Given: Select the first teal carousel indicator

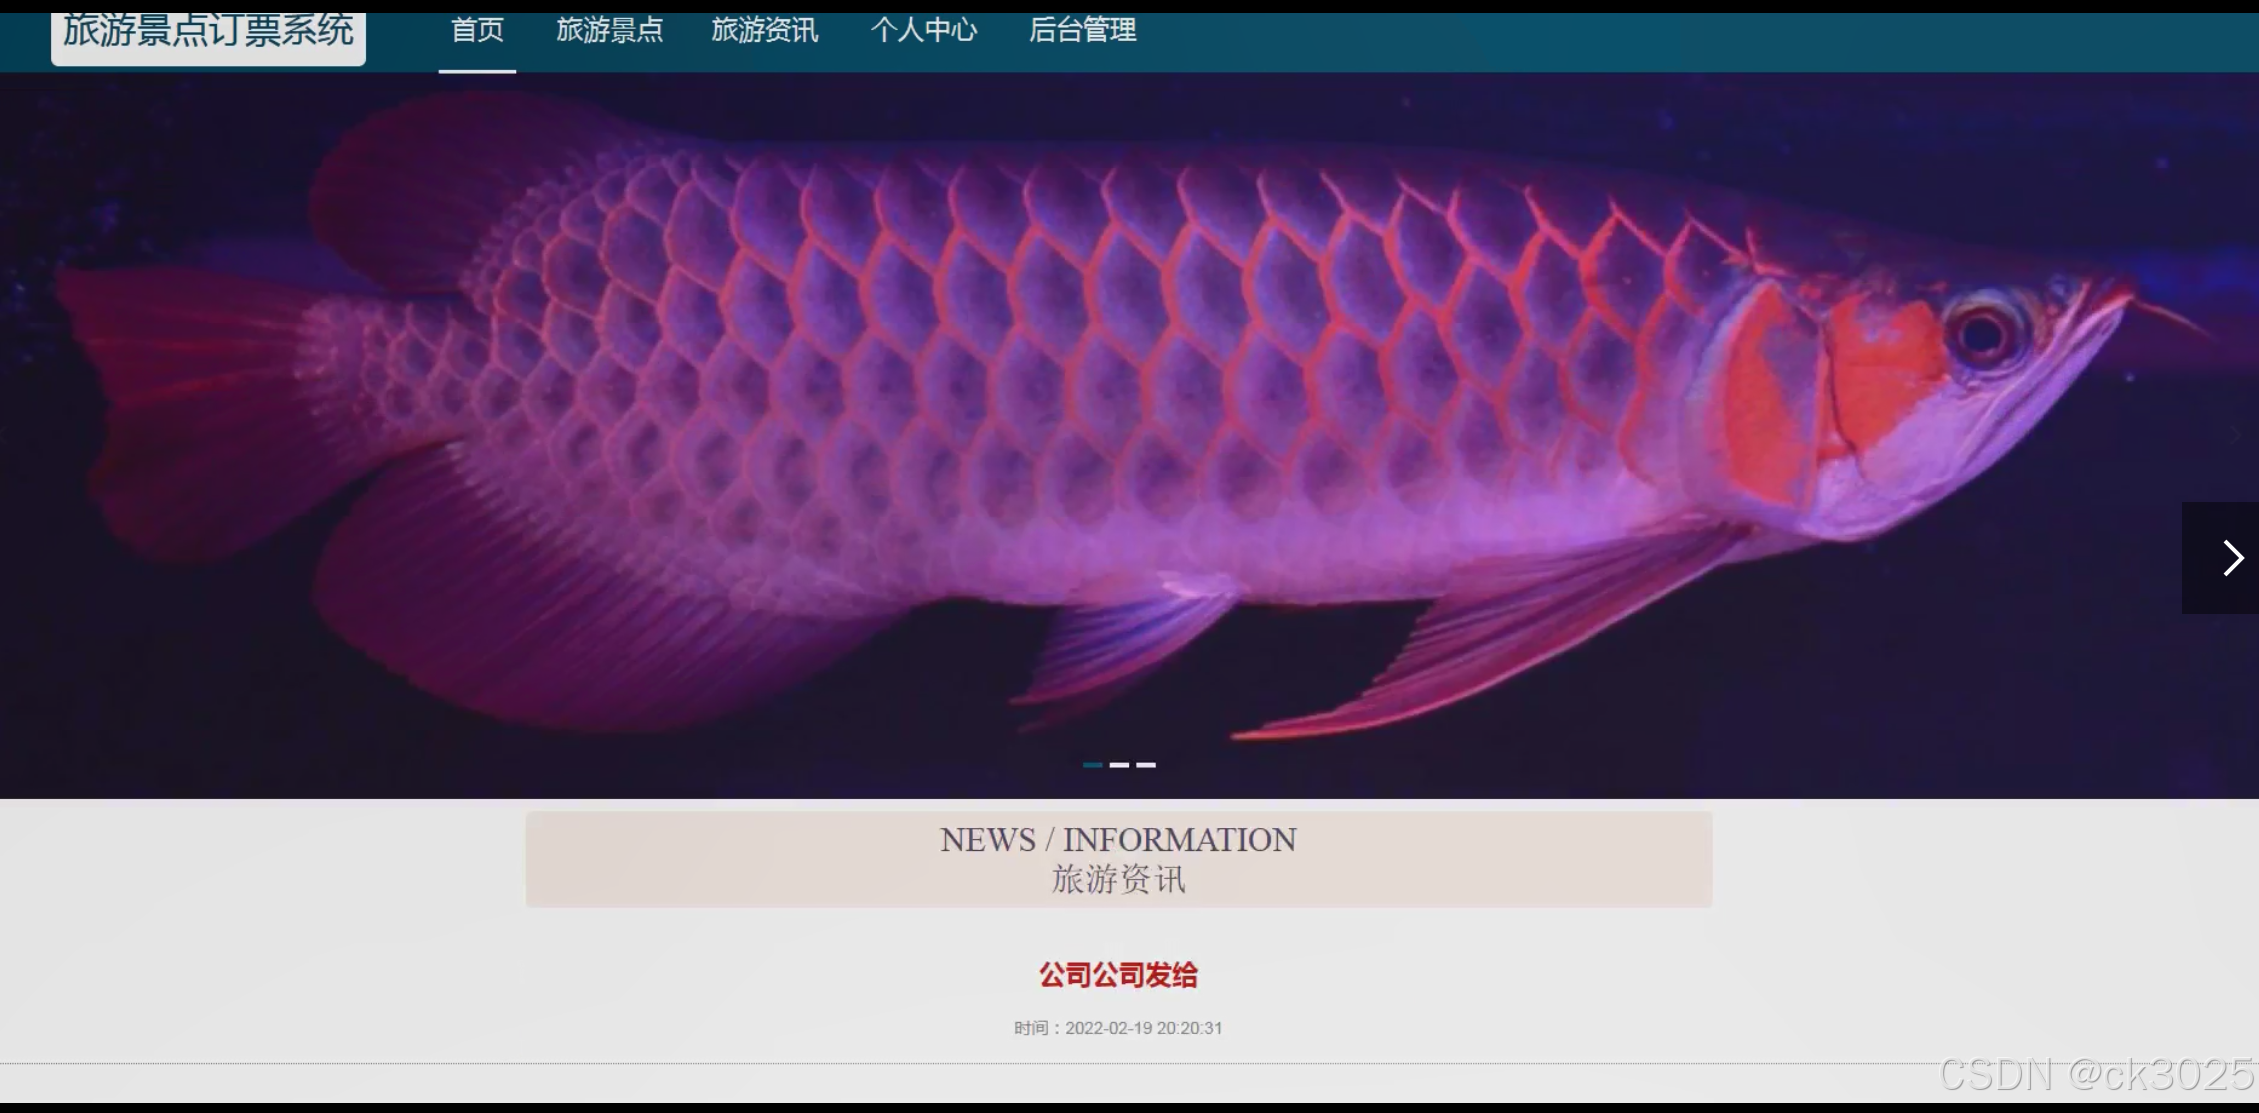Looking at the screenshot, I should 1092,765.
